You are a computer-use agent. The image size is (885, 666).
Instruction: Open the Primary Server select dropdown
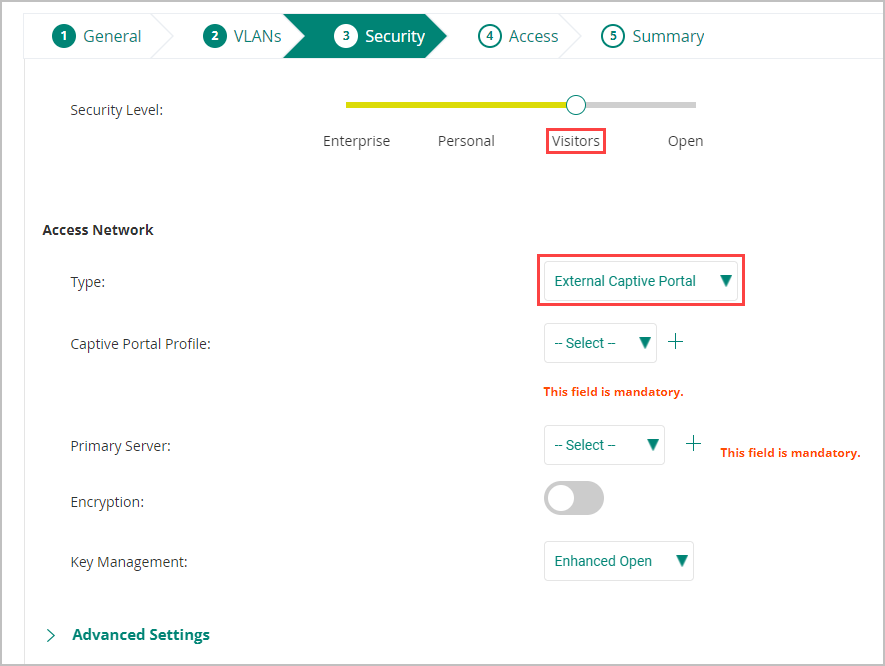coord(604,445)
